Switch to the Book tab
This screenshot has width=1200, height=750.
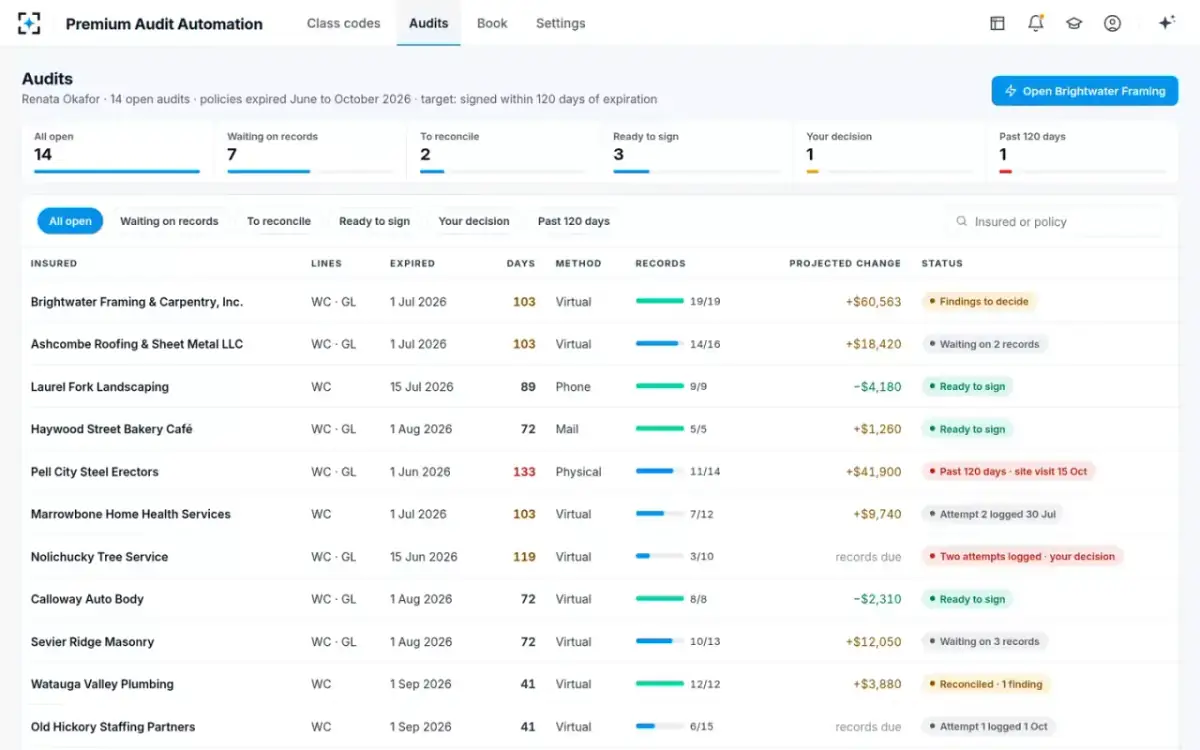pyautogui.click(x=492, y=23)
